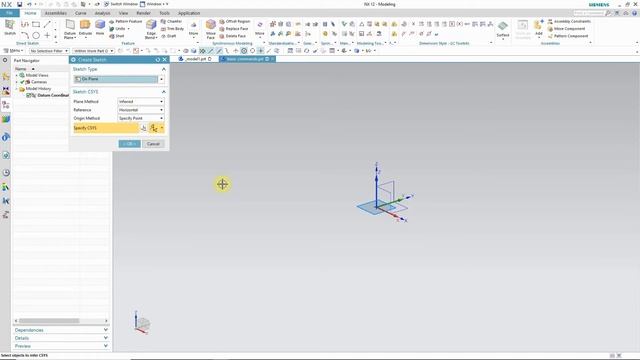Run the Delete Face command
640x360 pixels.
tap(233, 36)
